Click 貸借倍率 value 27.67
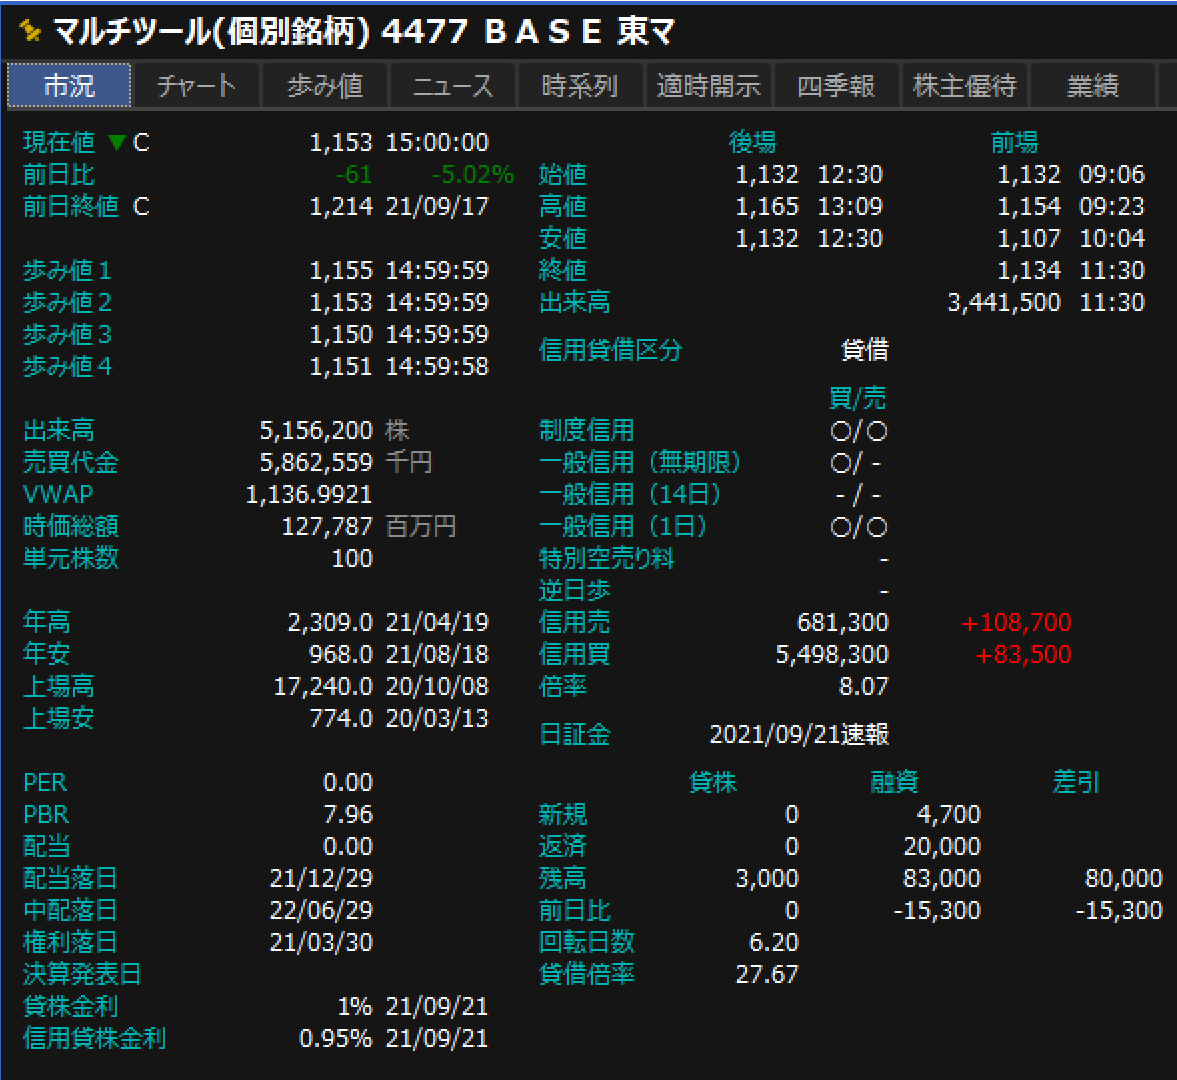The image size is (1177, 1080). point(766,974)
